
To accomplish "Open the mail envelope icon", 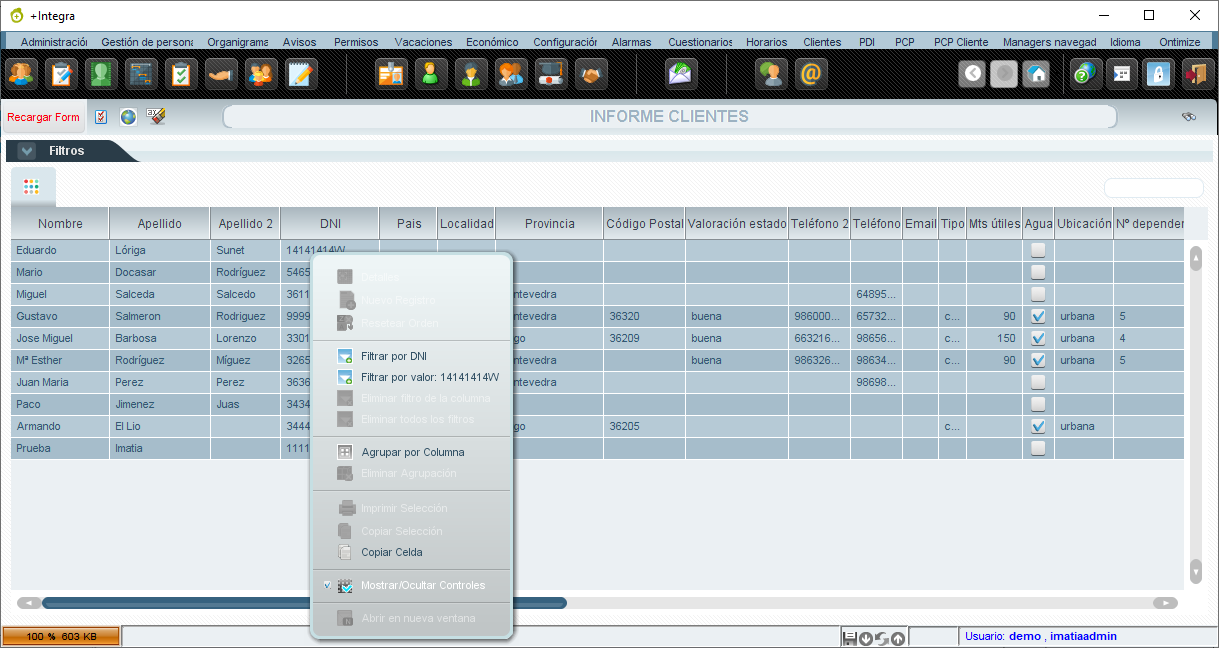I will [681, 74].
